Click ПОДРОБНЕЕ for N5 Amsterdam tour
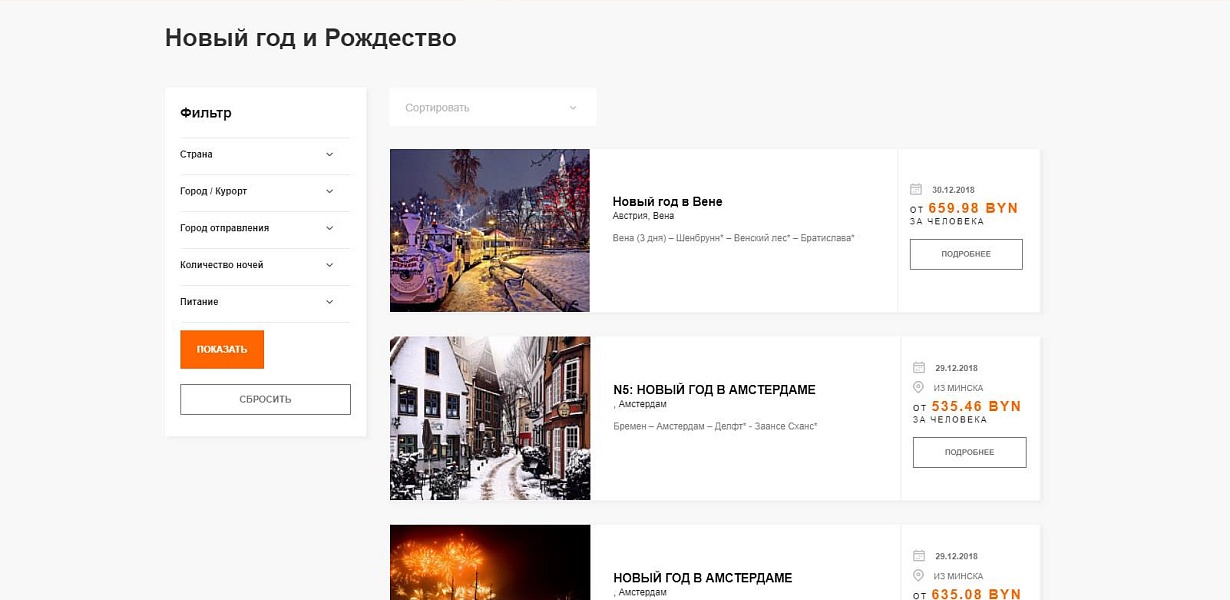The width and height of the screenshot is (1230, 600). click(x=969, y=452)
